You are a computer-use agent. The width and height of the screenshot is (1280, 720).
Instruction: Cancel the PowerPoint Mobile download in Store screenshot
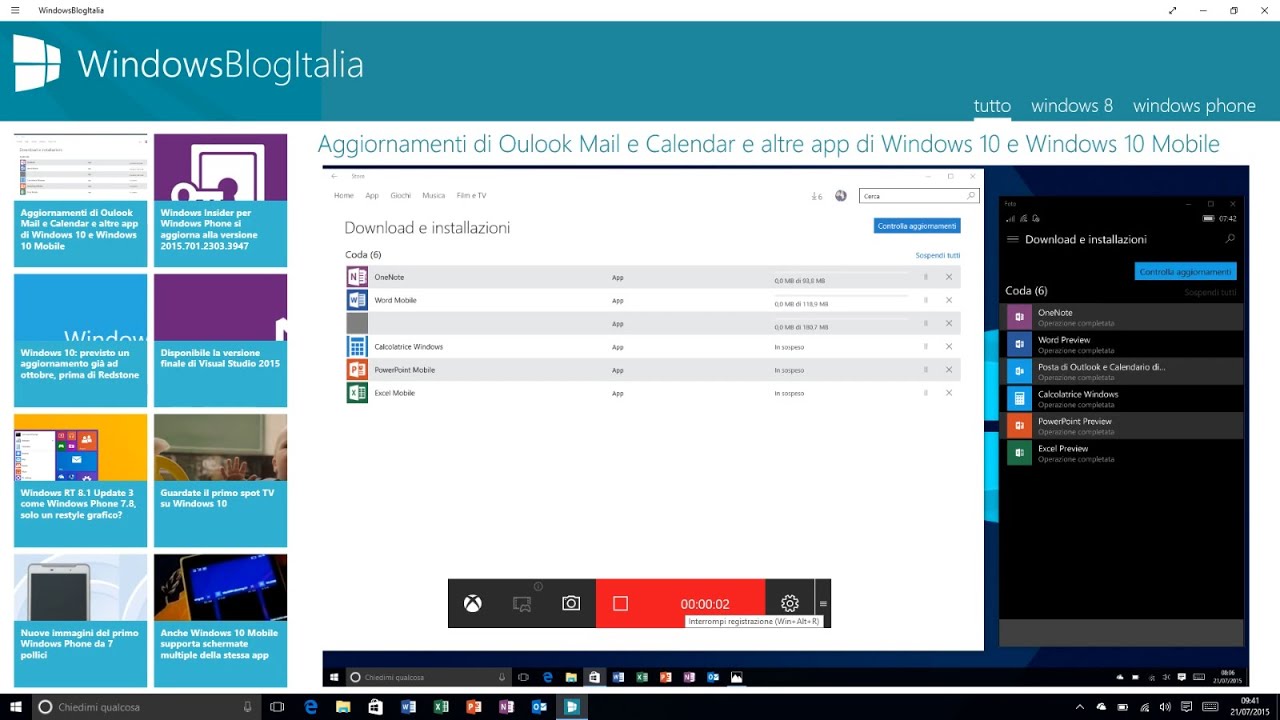(949, 370)
